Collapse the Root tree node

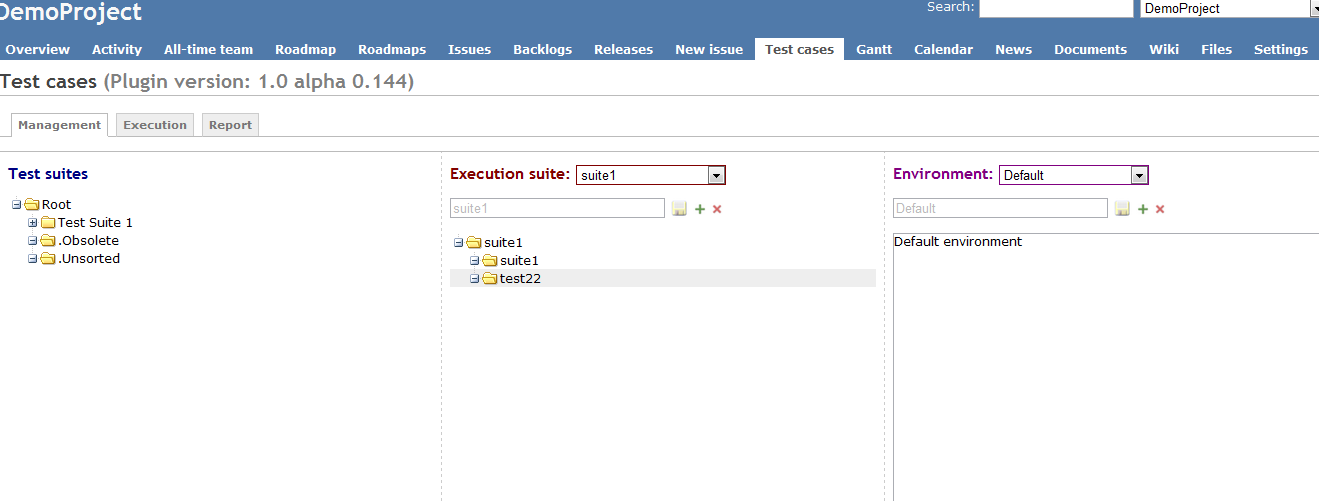17,205
